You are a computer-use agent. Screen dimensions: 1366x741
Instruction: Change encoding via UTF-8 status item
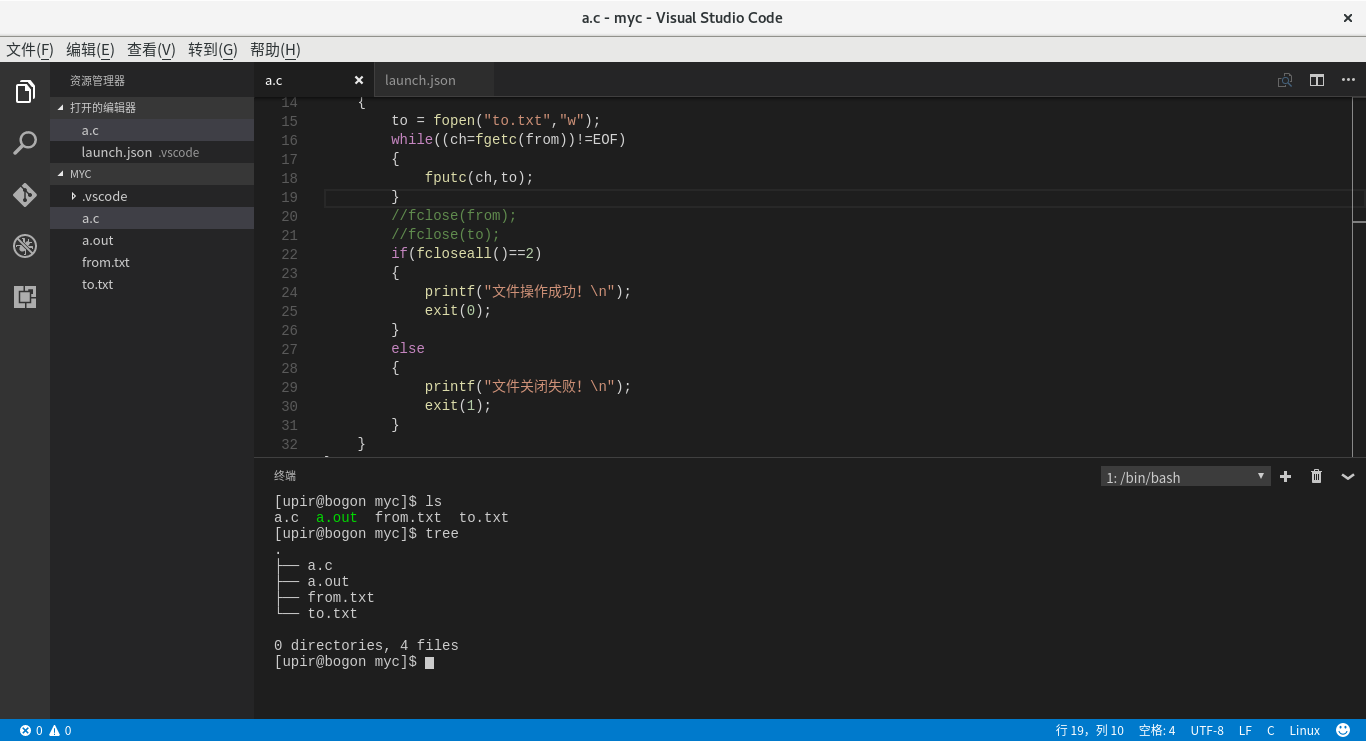(x=1207, y=730)
